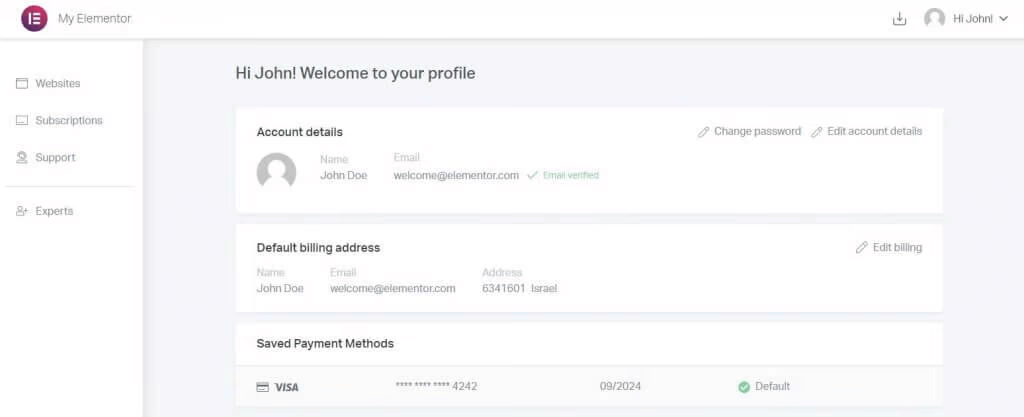
Task: Open the Edit billing link
Action: pos(897,247)
